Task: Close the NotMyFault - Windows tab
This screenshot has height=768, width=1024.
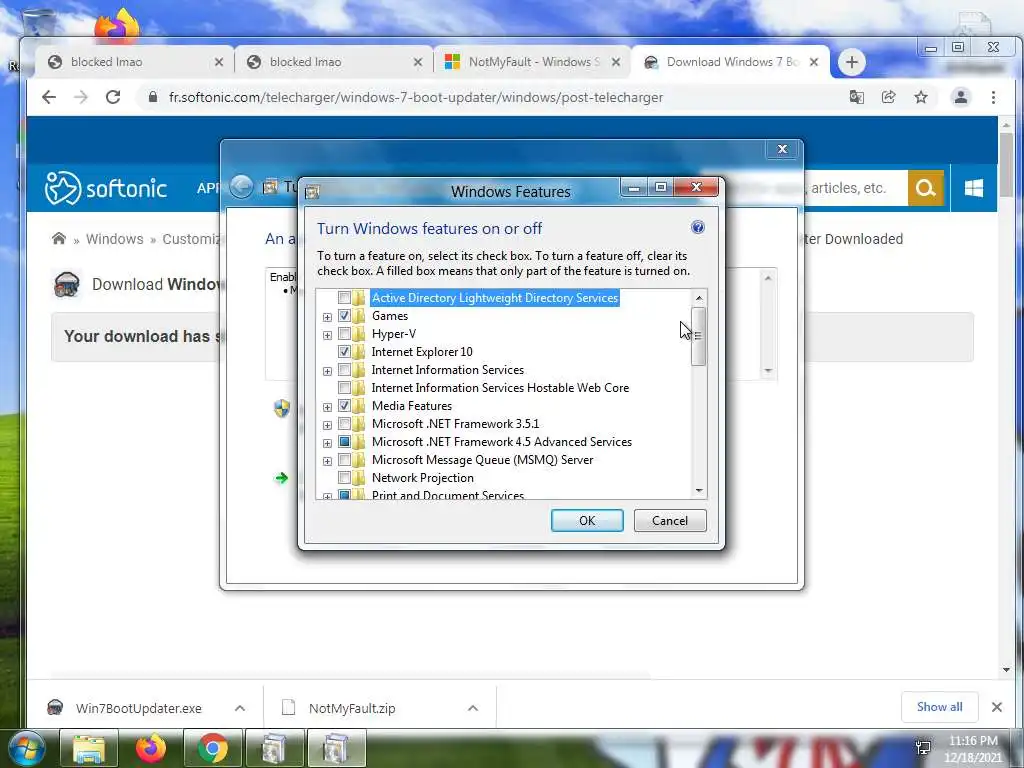Action: (x=616, y=62)
